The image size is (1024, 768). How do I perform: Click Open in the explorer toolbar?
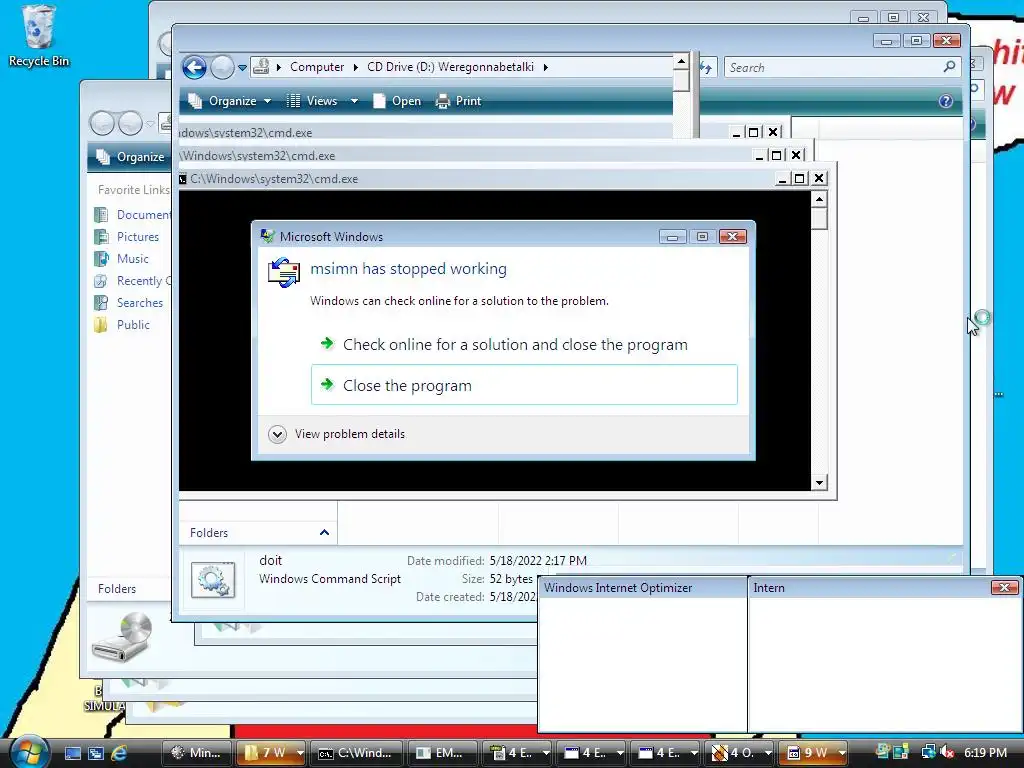pos(397,101)
